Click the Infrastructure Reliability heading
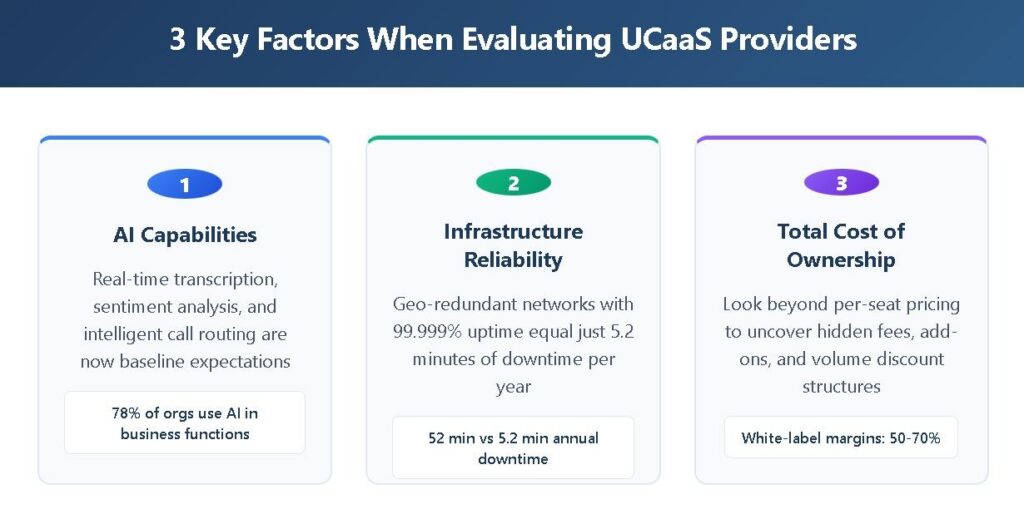Viewport: 1024px width, 519px height. pyautogui.click(x=513, y=245)
